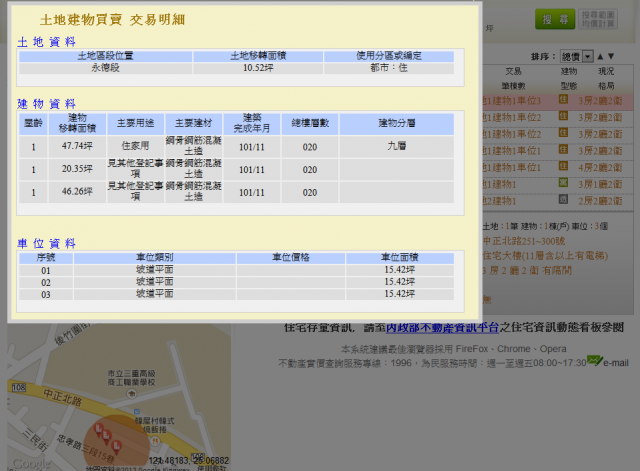This screenshot has width=640, height=471.
Task: Click the 建築完成年月 column header
Action: [x=252, y=124]
